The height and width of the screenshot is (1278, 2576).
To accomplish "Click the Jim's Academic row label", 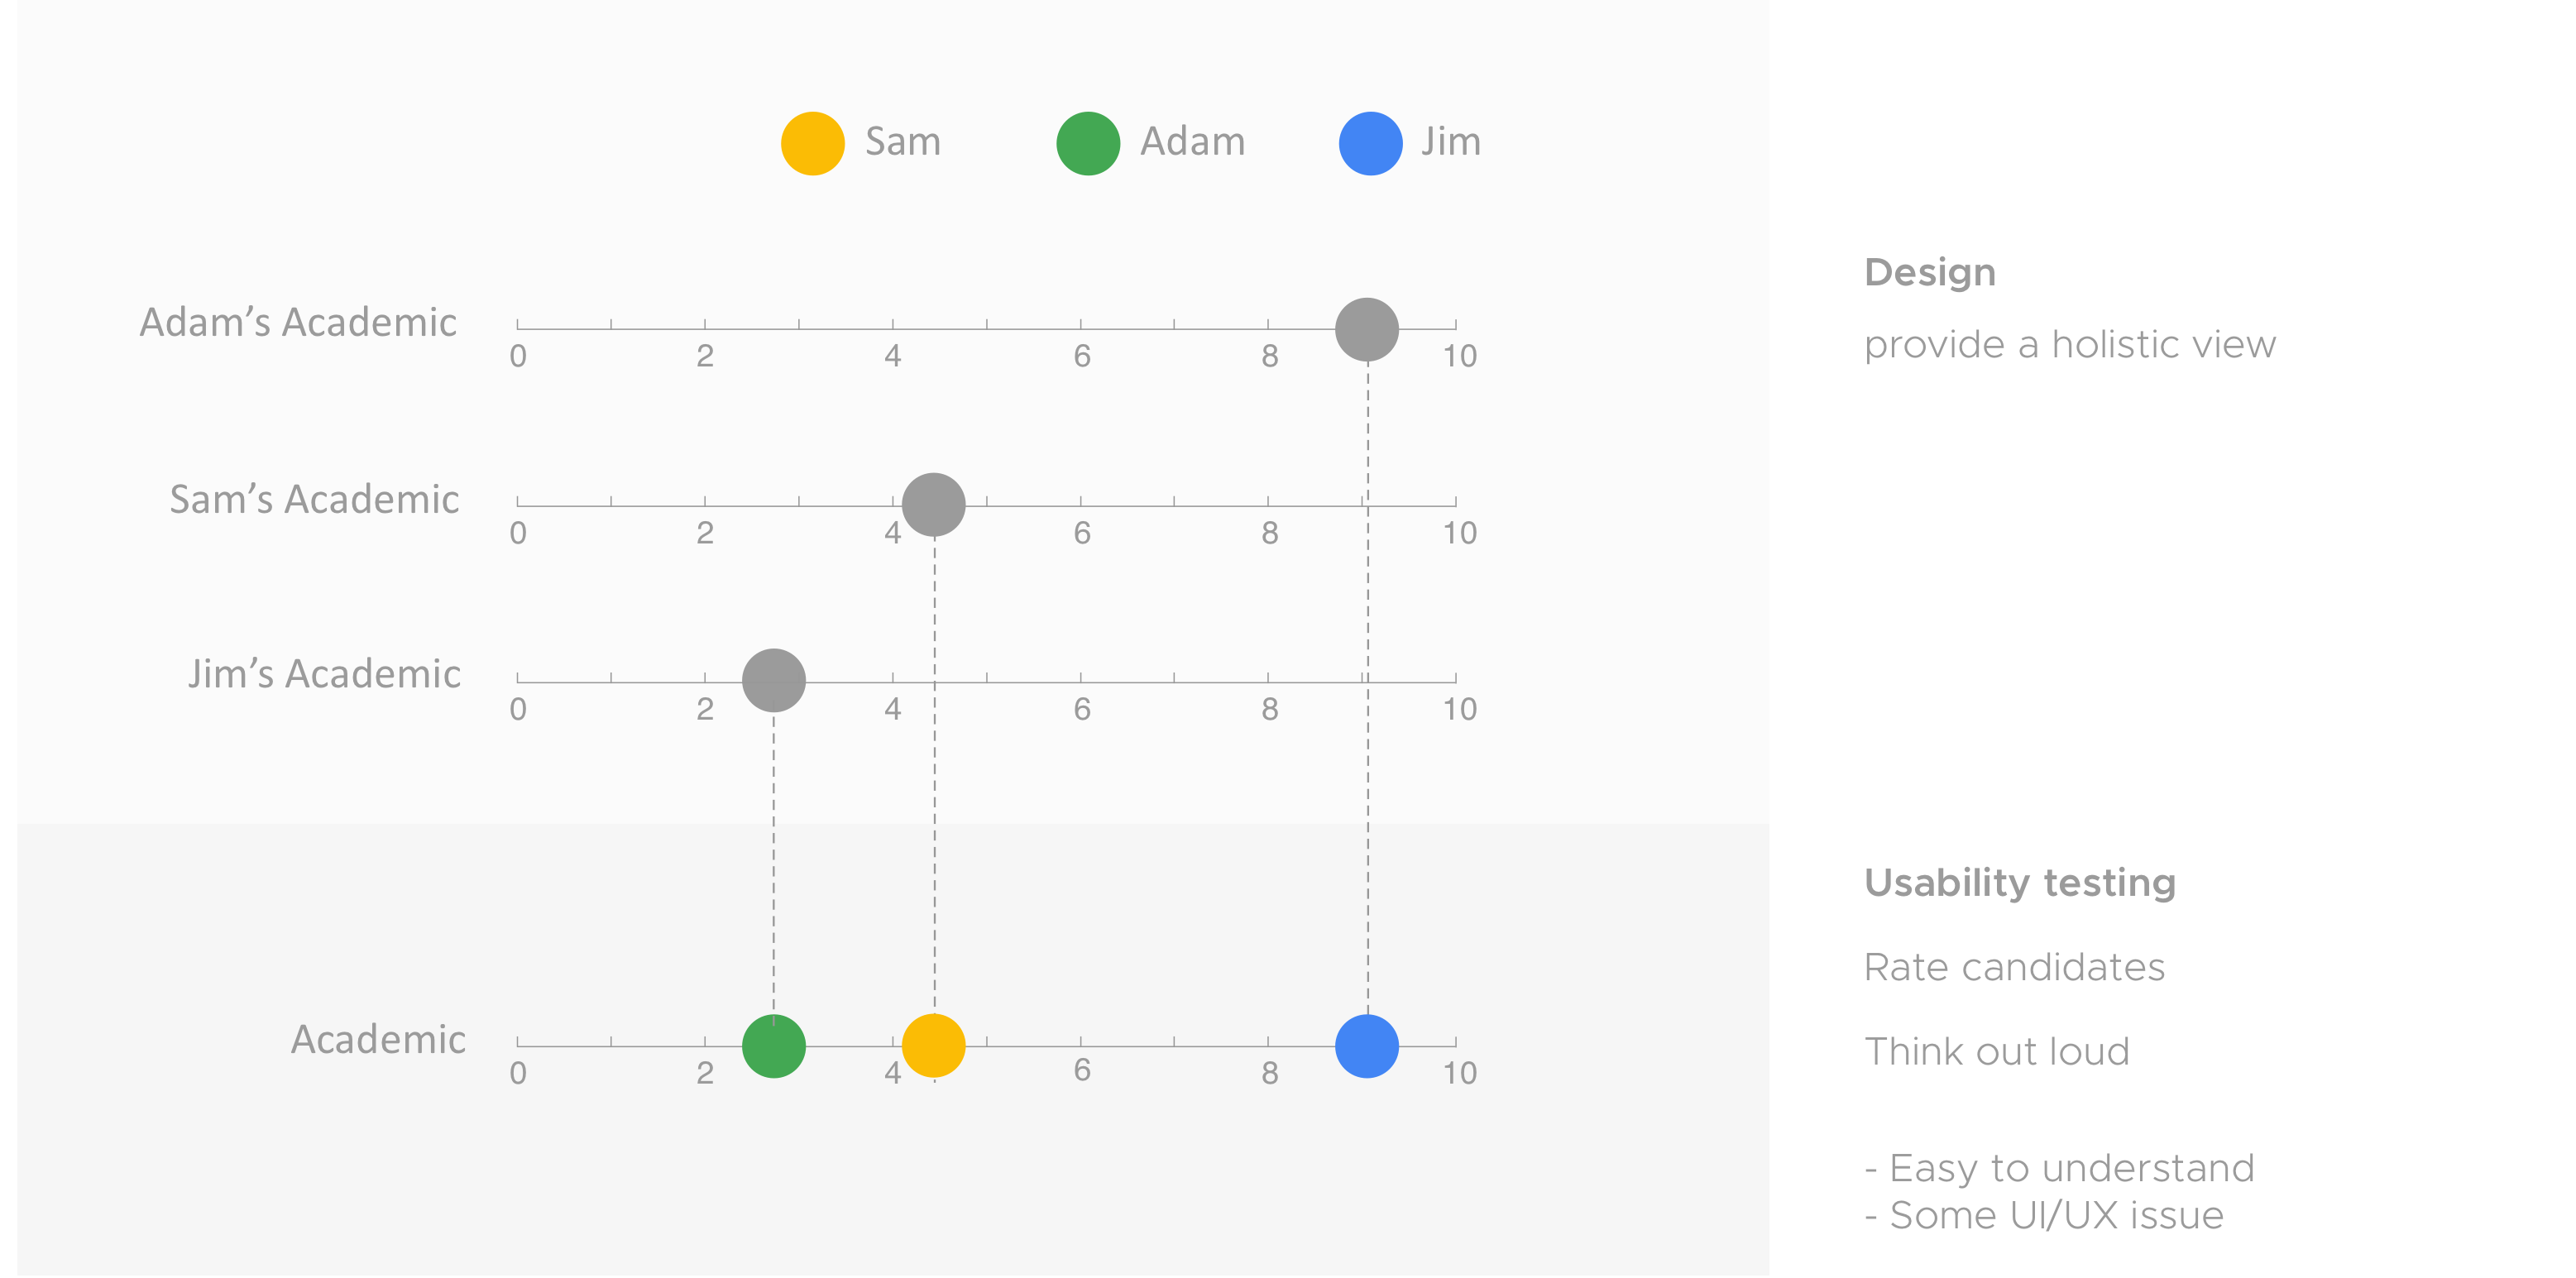I will click(325, 674).
